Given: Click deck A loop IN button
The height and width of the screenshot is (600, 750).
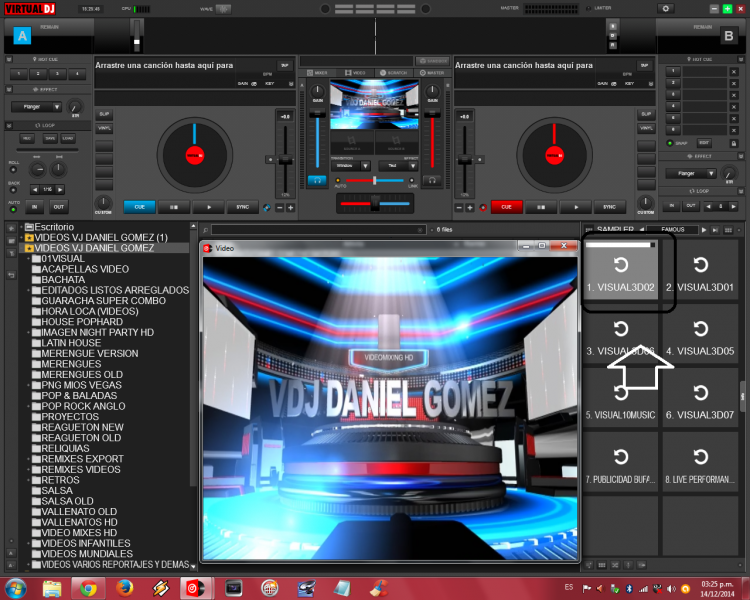Looking at the screenshot, I should [34, 207].
